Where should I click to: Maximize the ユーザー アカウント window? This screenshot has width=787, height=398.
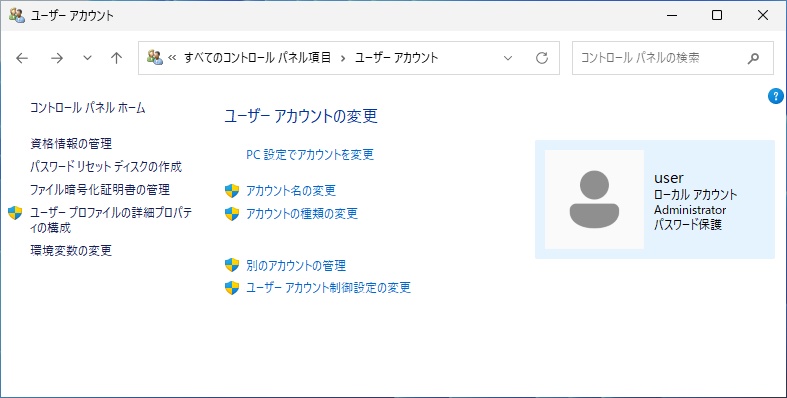coord(717,16)
